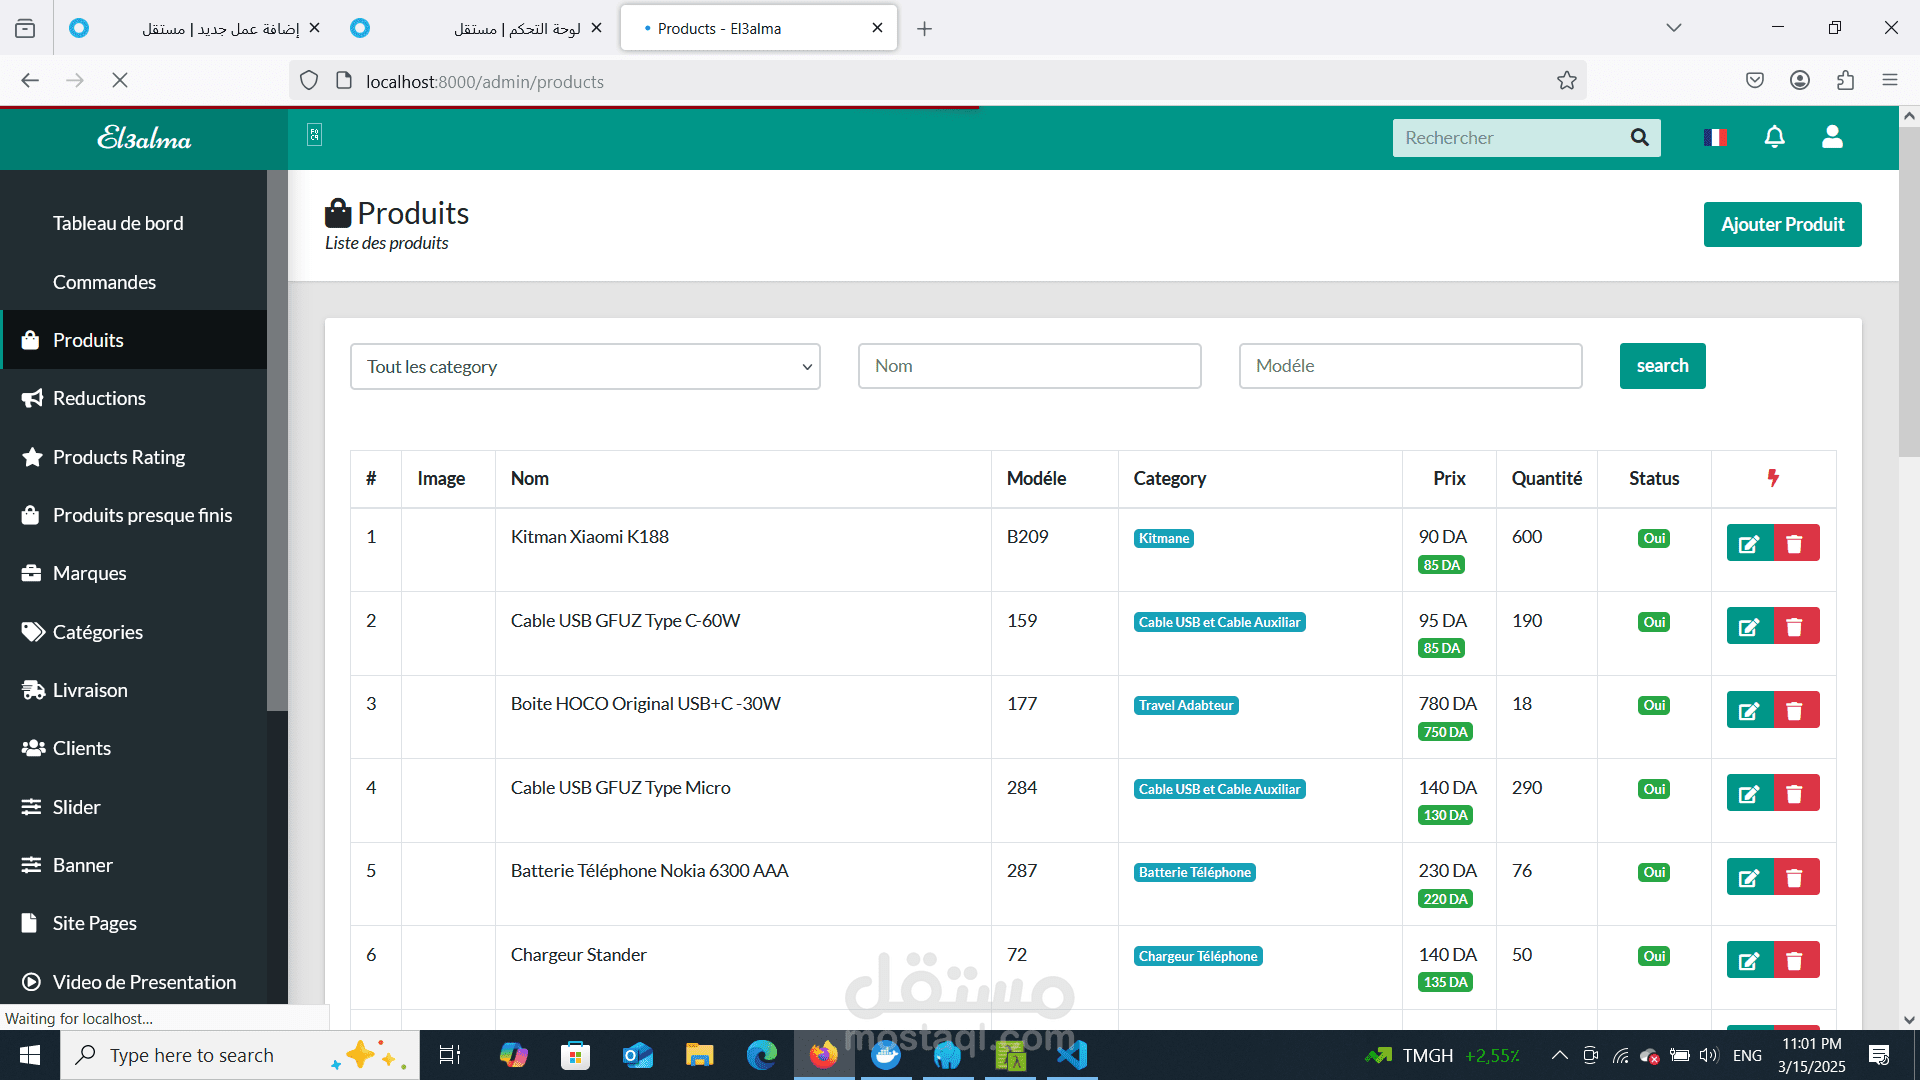Viewport: 1920px width, 1080px height.
Task: Delete the Cable USB GFUZ Type C-60W product
Action: click(x=1795, y=627)
